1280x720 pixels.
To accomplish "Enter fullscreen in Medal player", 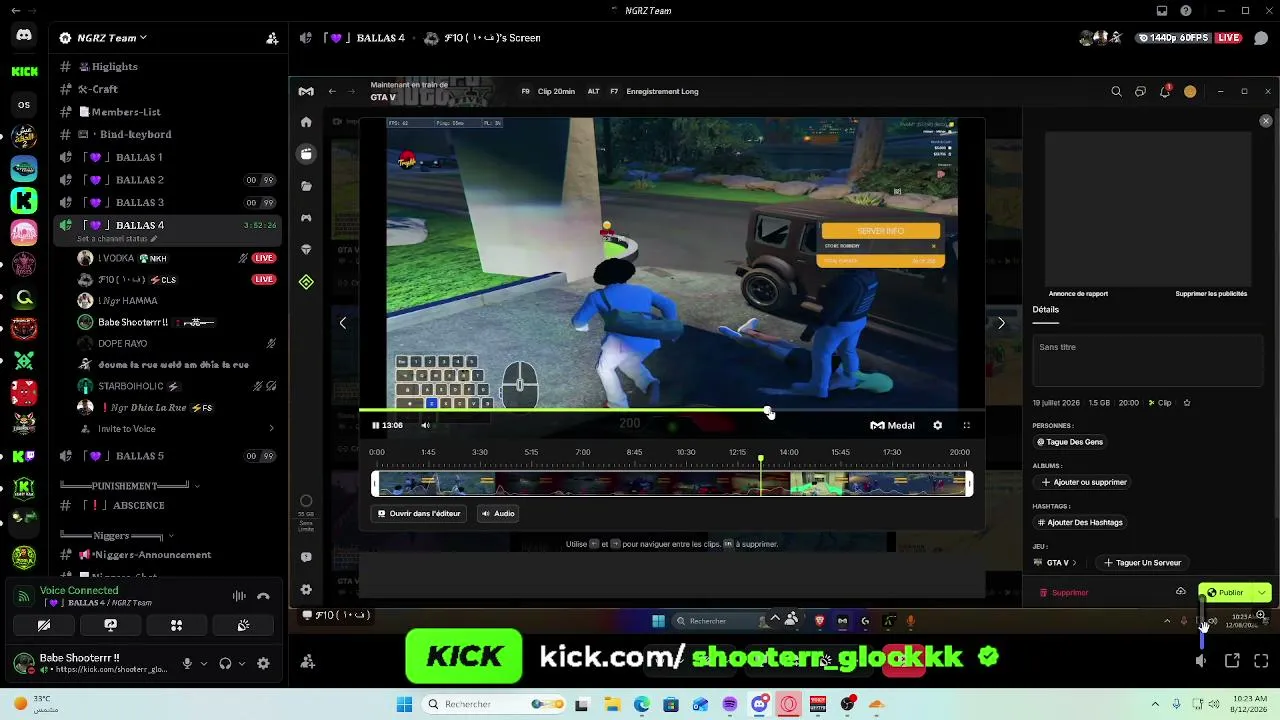I will 966,426.
